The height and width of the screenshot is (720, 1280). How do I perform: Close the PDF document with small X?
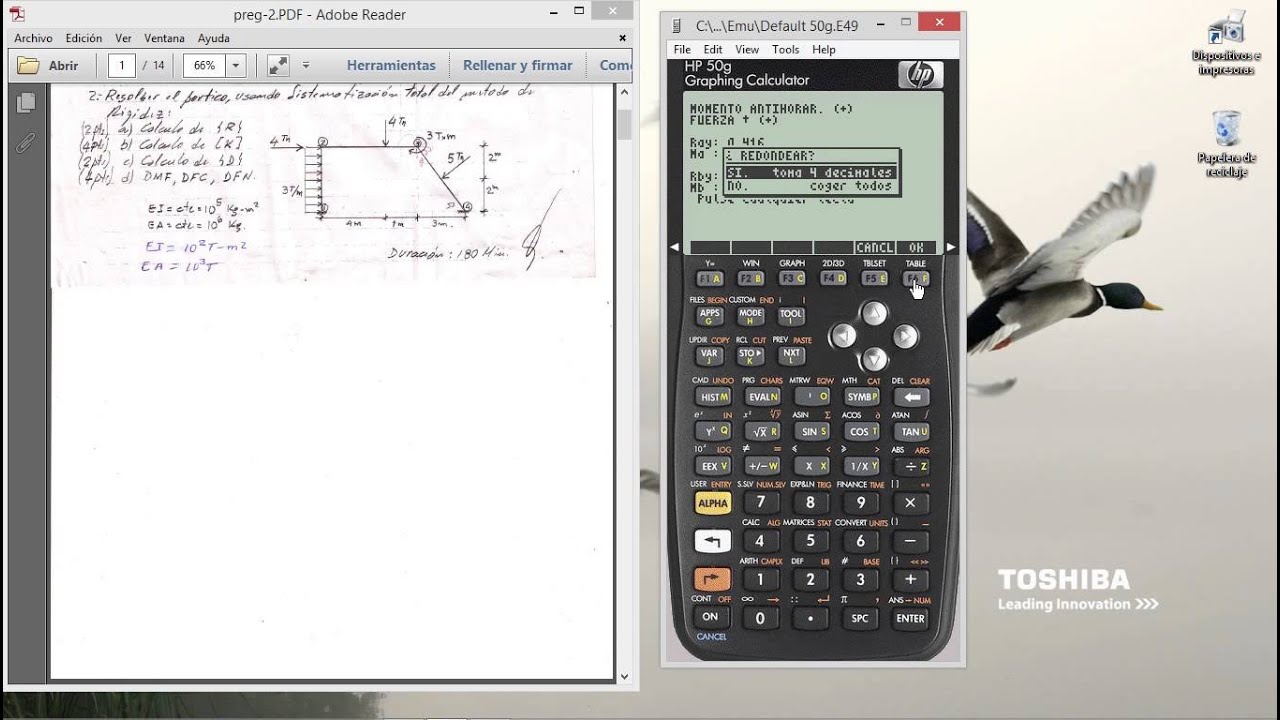[x=623, y=38]
